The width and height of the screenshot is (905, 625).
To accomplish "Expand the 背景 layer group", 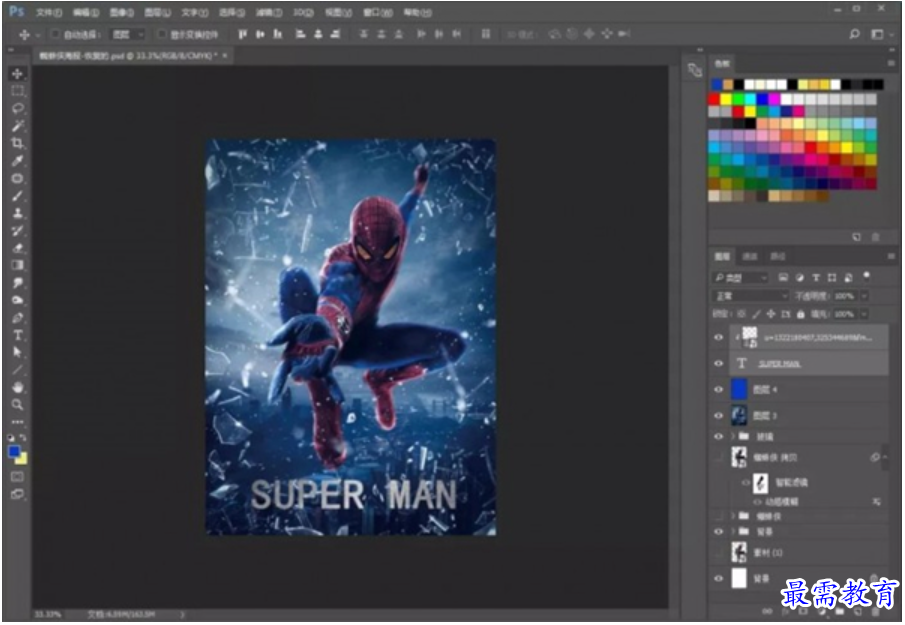I will click(734, 531).
